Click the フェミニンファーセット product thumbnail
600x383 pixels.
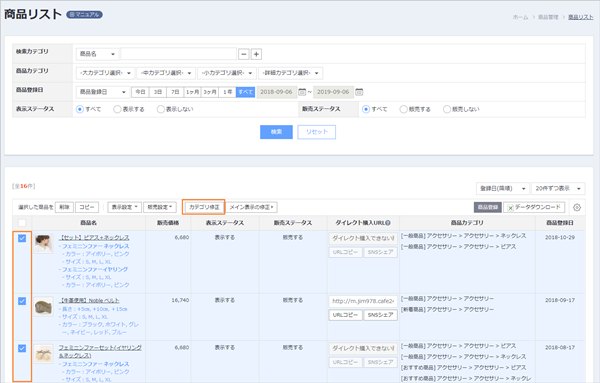click(x=43, y=354)
